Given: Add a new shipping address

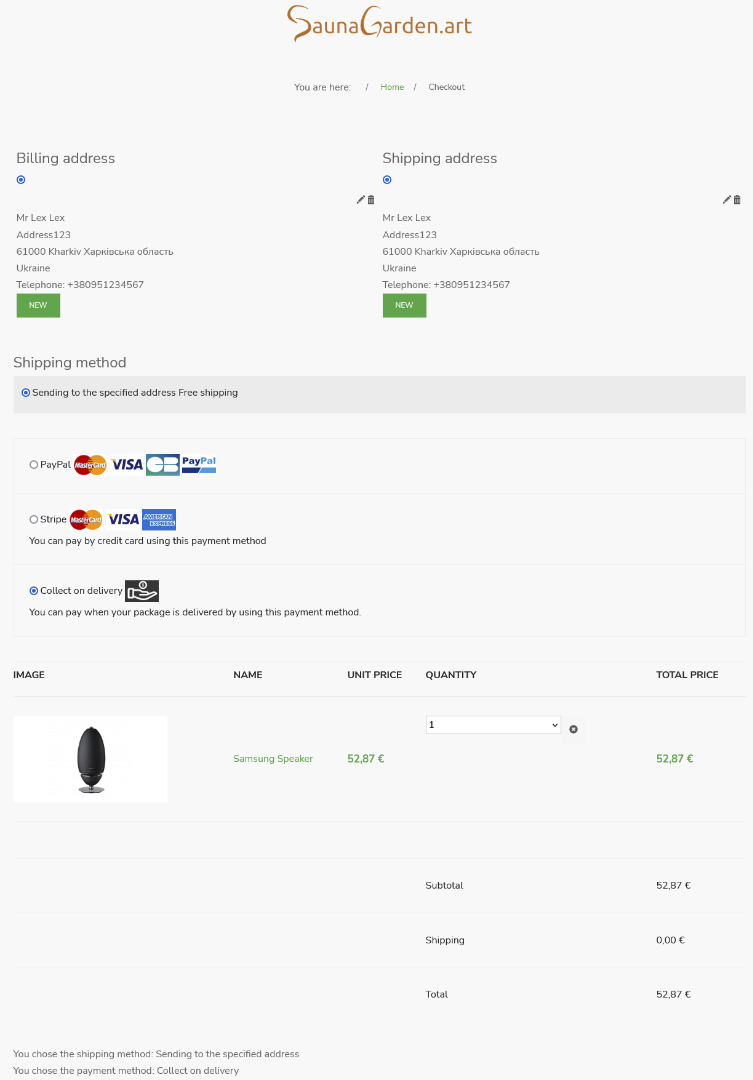Looking at the screenshot, I should 404,305.
